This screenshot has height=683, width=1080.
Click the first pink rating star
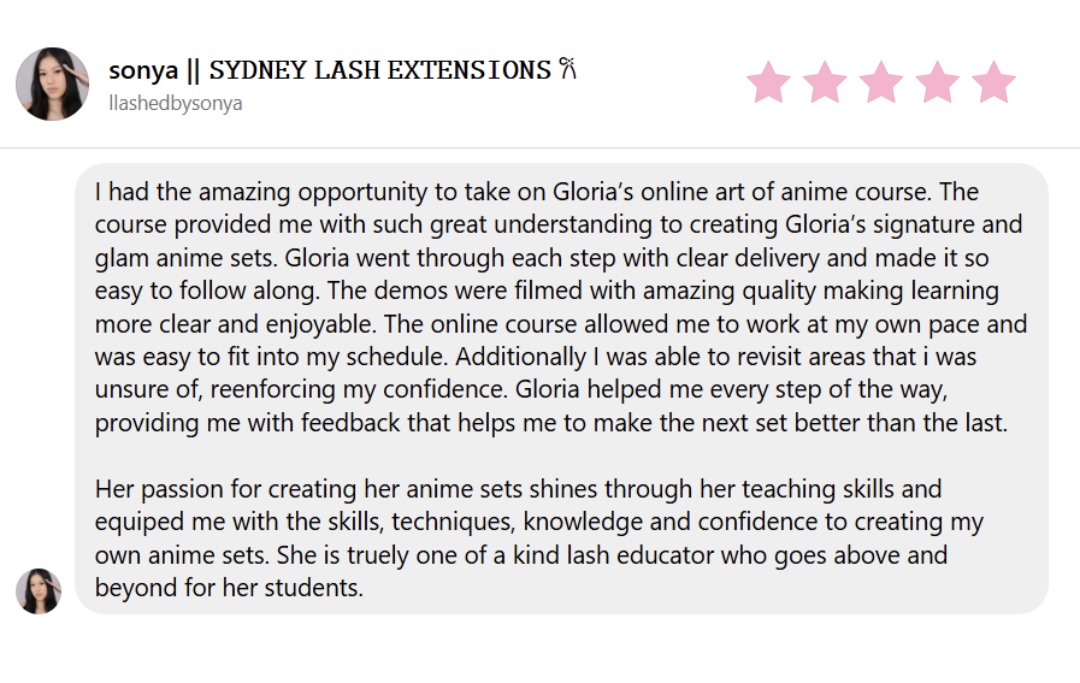769,83
